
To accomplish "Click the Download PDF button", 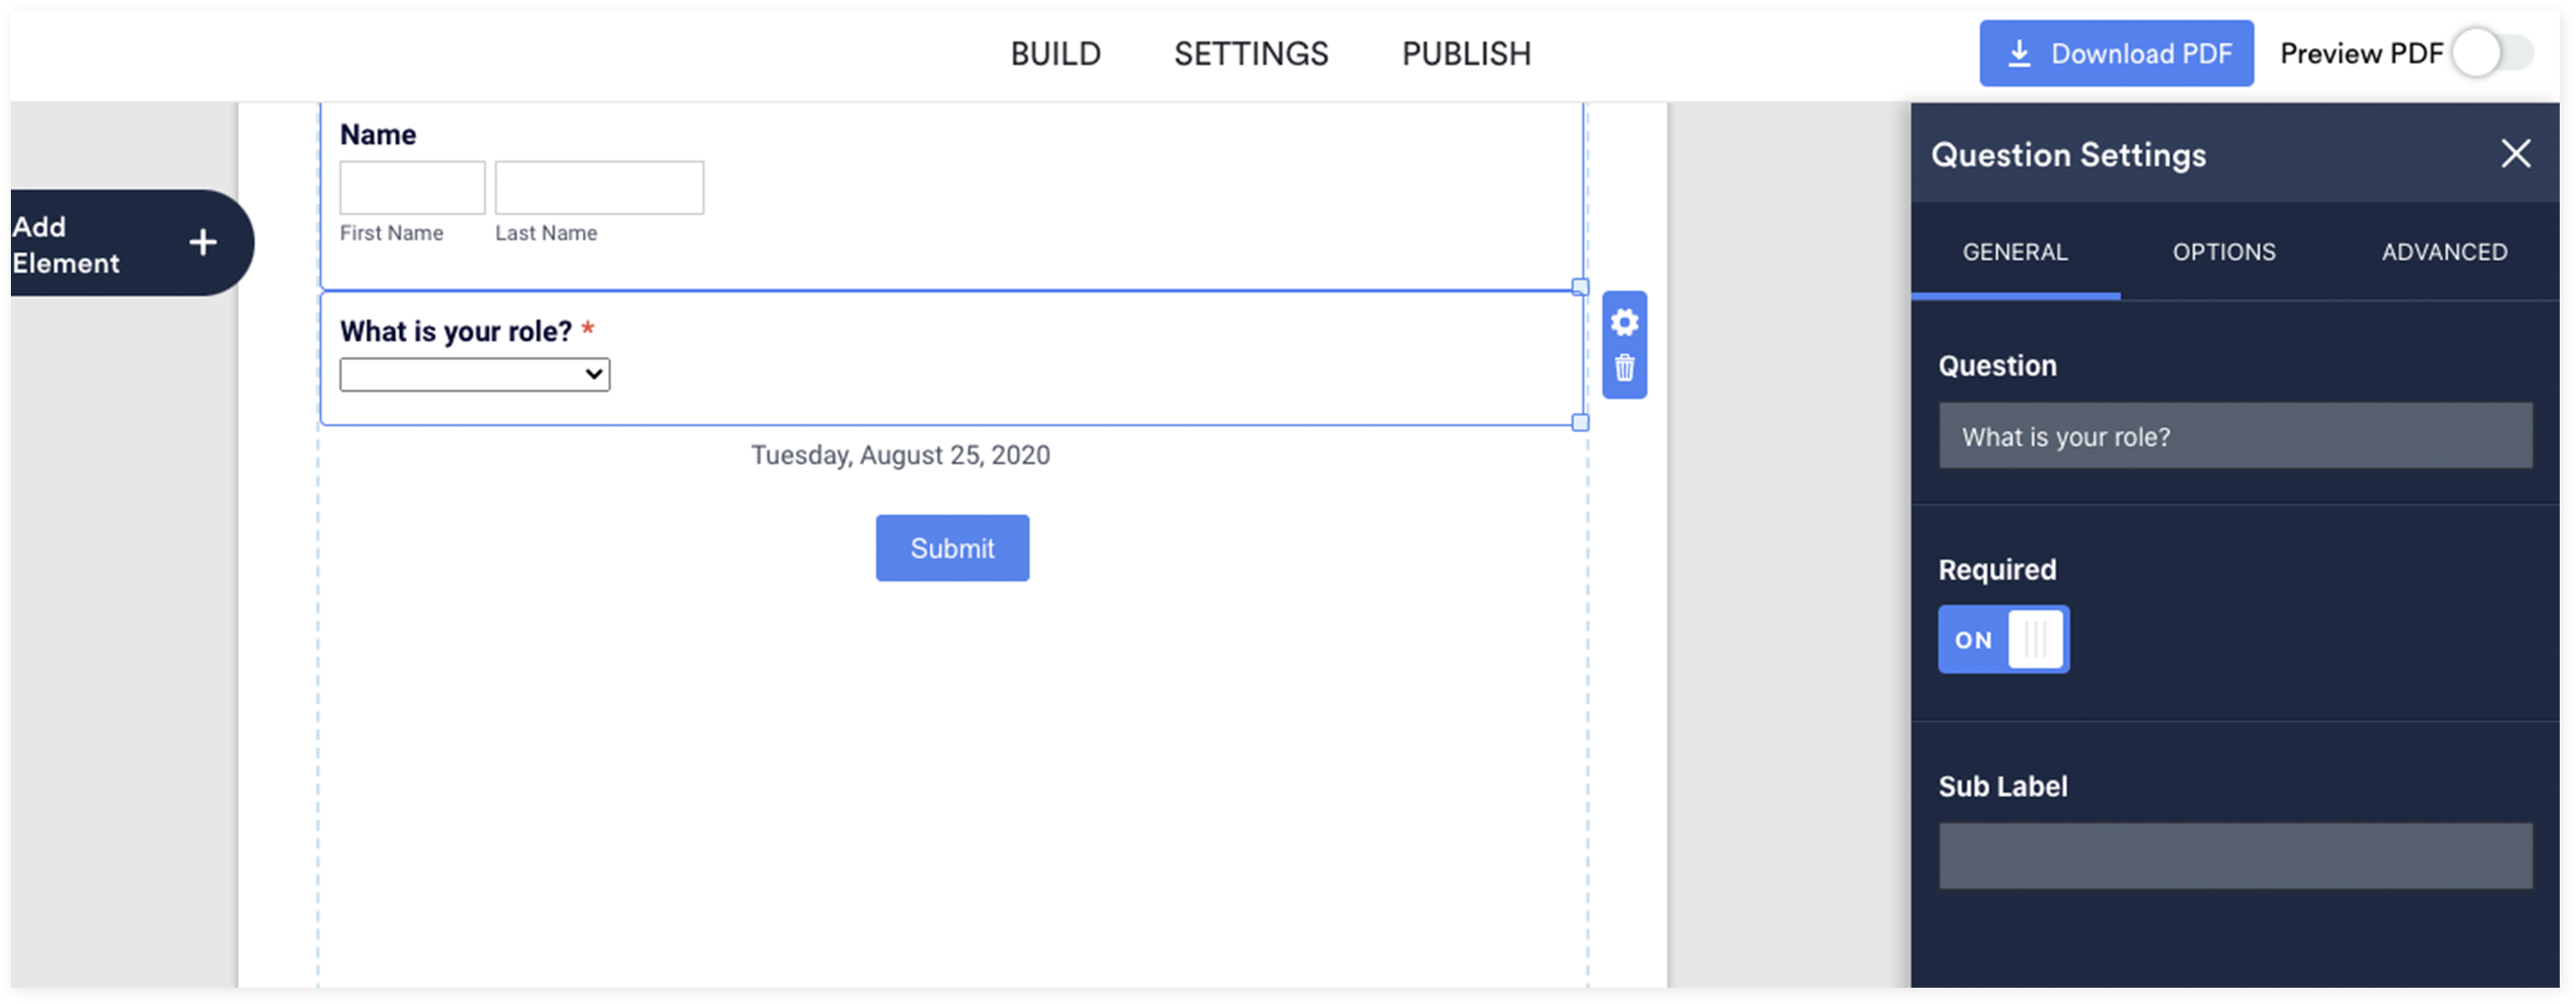I will pyautogui.click(x=2116, y=53).
